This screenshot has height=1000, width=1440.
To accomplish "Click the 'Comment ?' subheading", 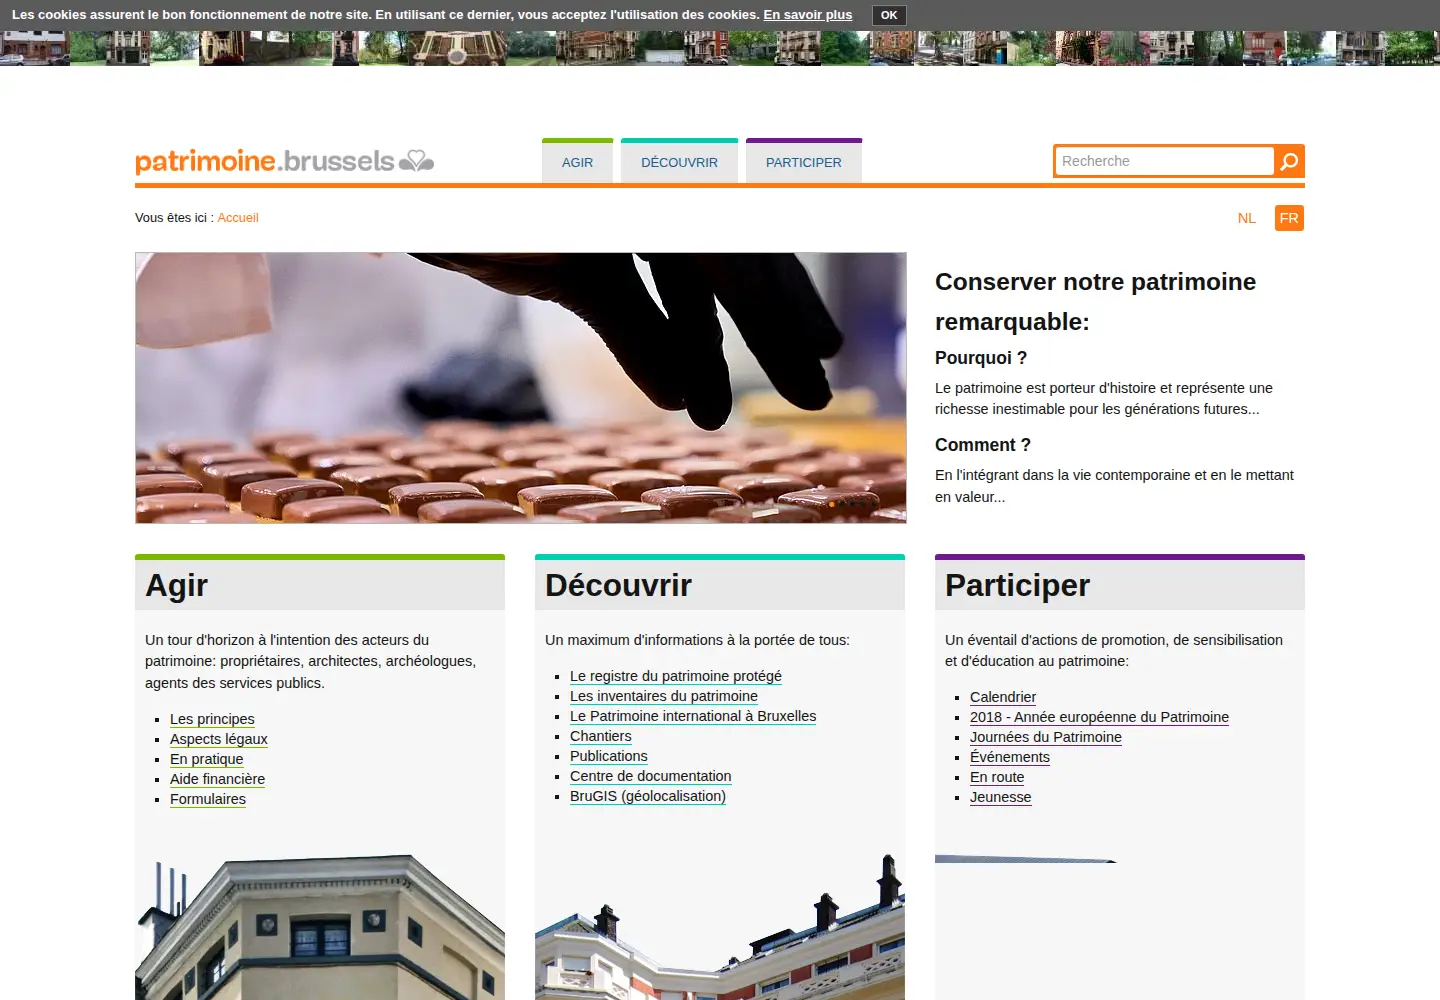I will pos(983,445).
